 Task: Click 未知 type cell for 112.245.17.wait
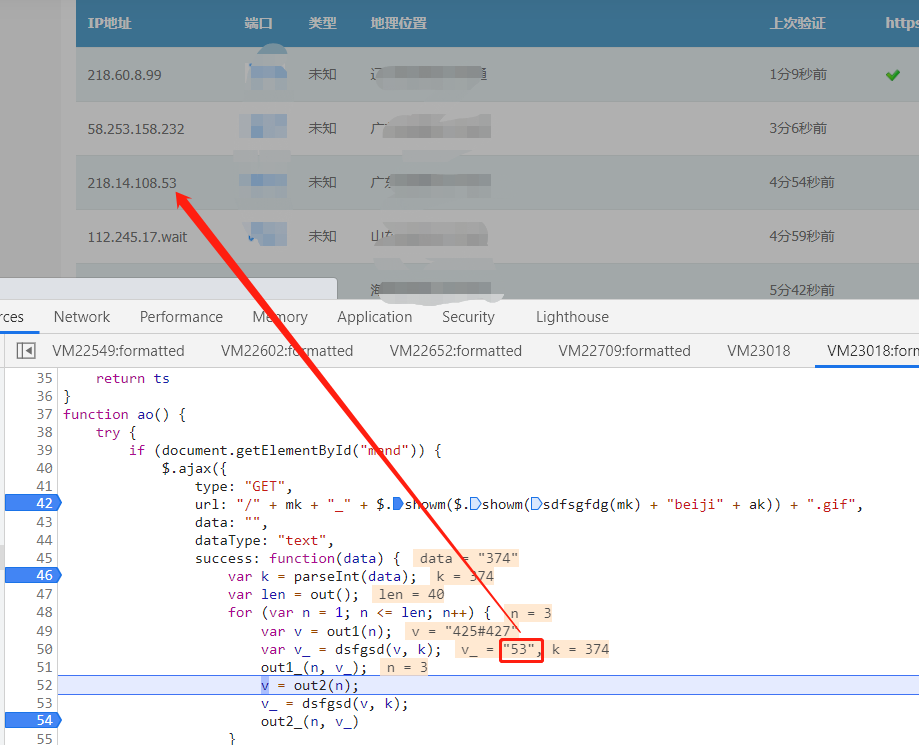[x=322, y=236]
